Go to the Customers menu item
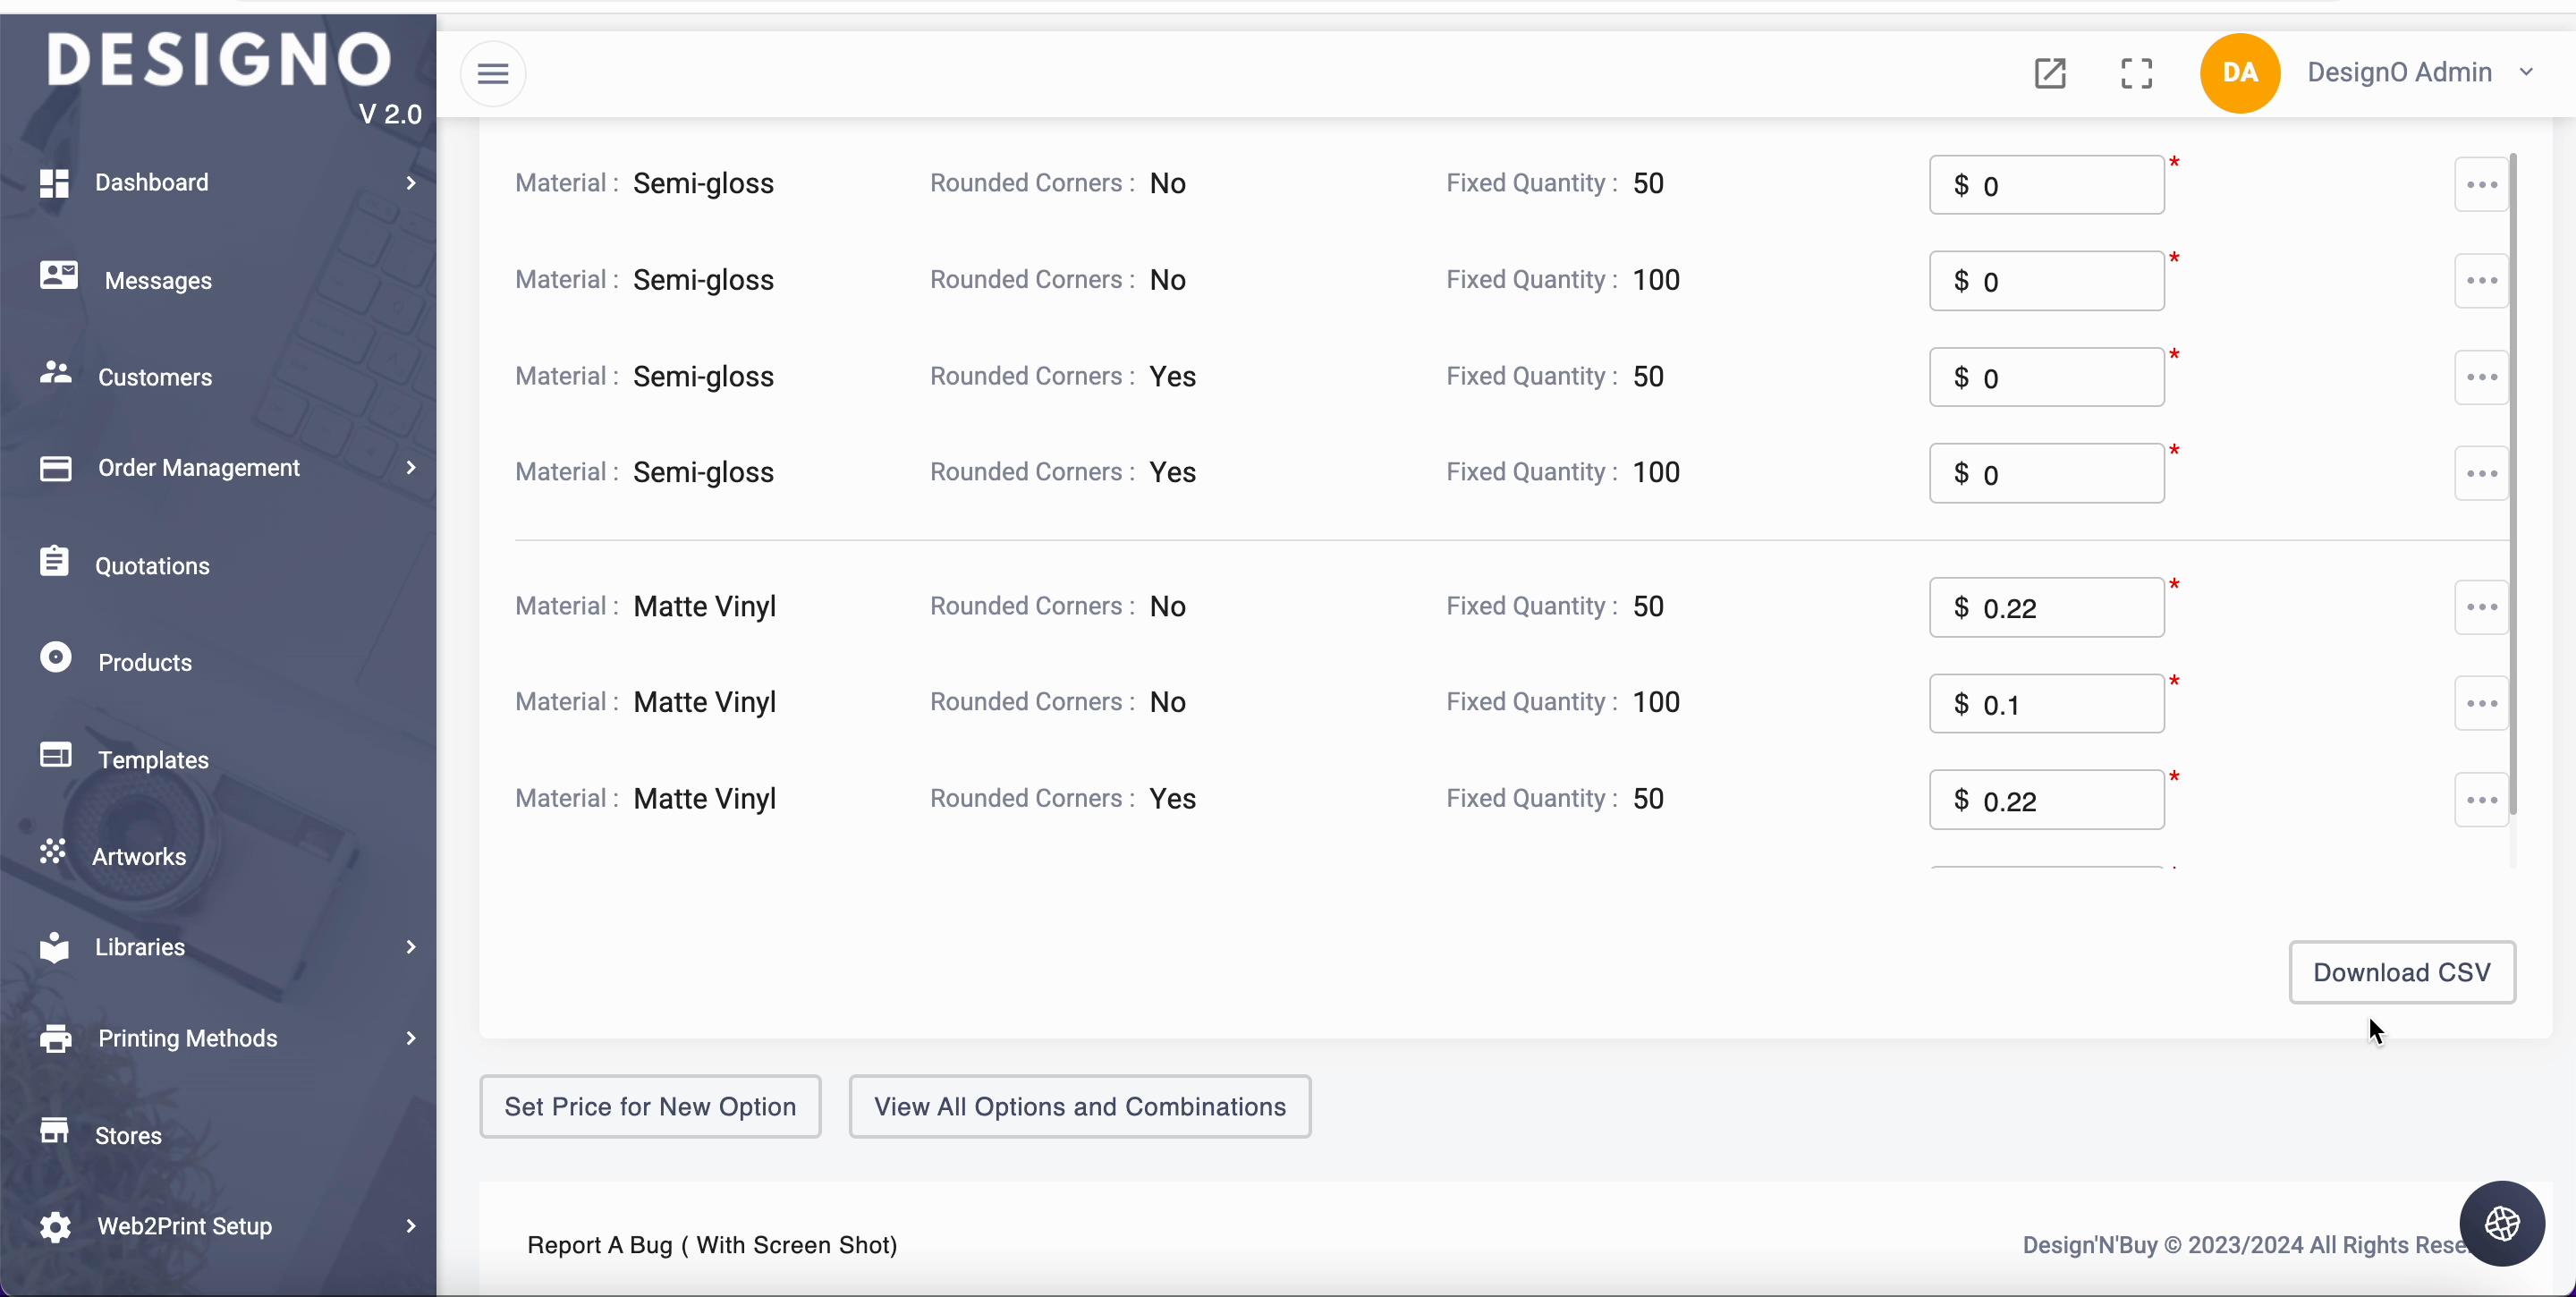 (x=155, y=377)
